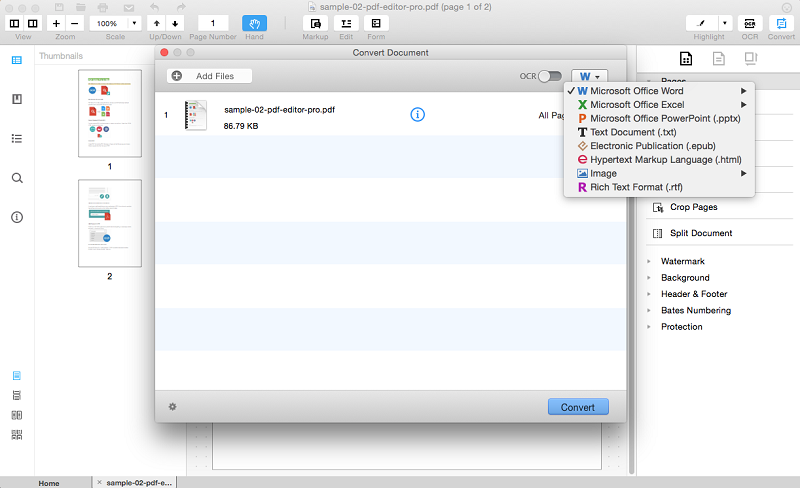Open the second document panel tab icon
The image size is (800, 488).
(718, 59)
